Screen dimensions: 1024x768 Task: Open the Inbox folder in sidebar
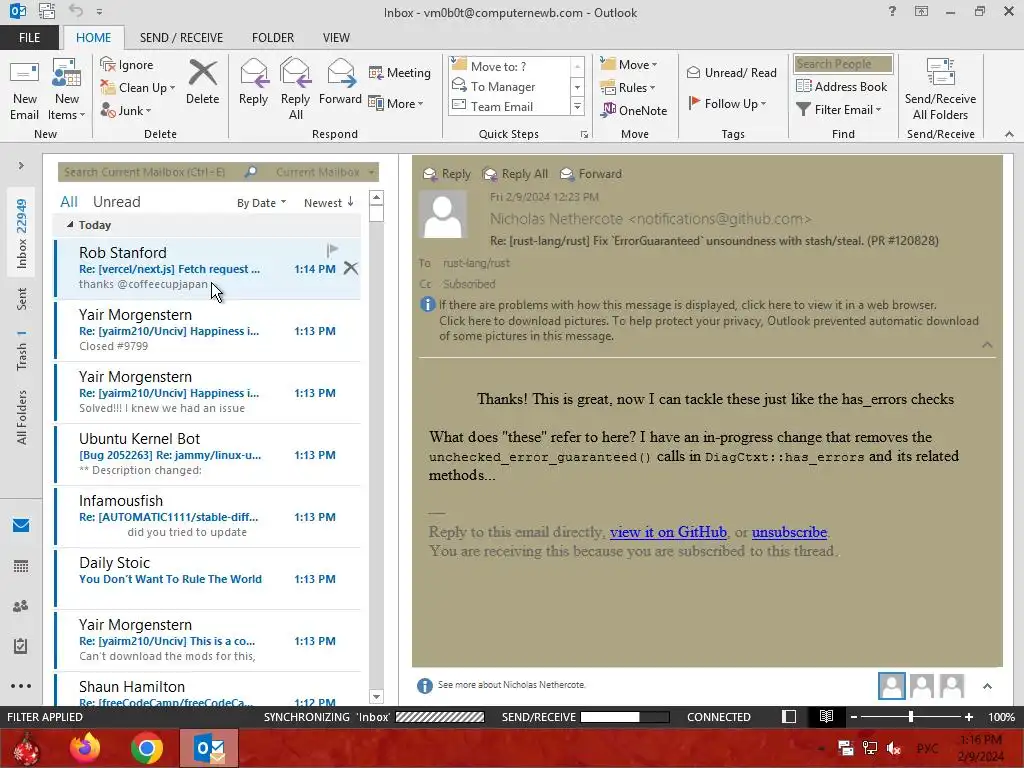click(x=22, y=233)
